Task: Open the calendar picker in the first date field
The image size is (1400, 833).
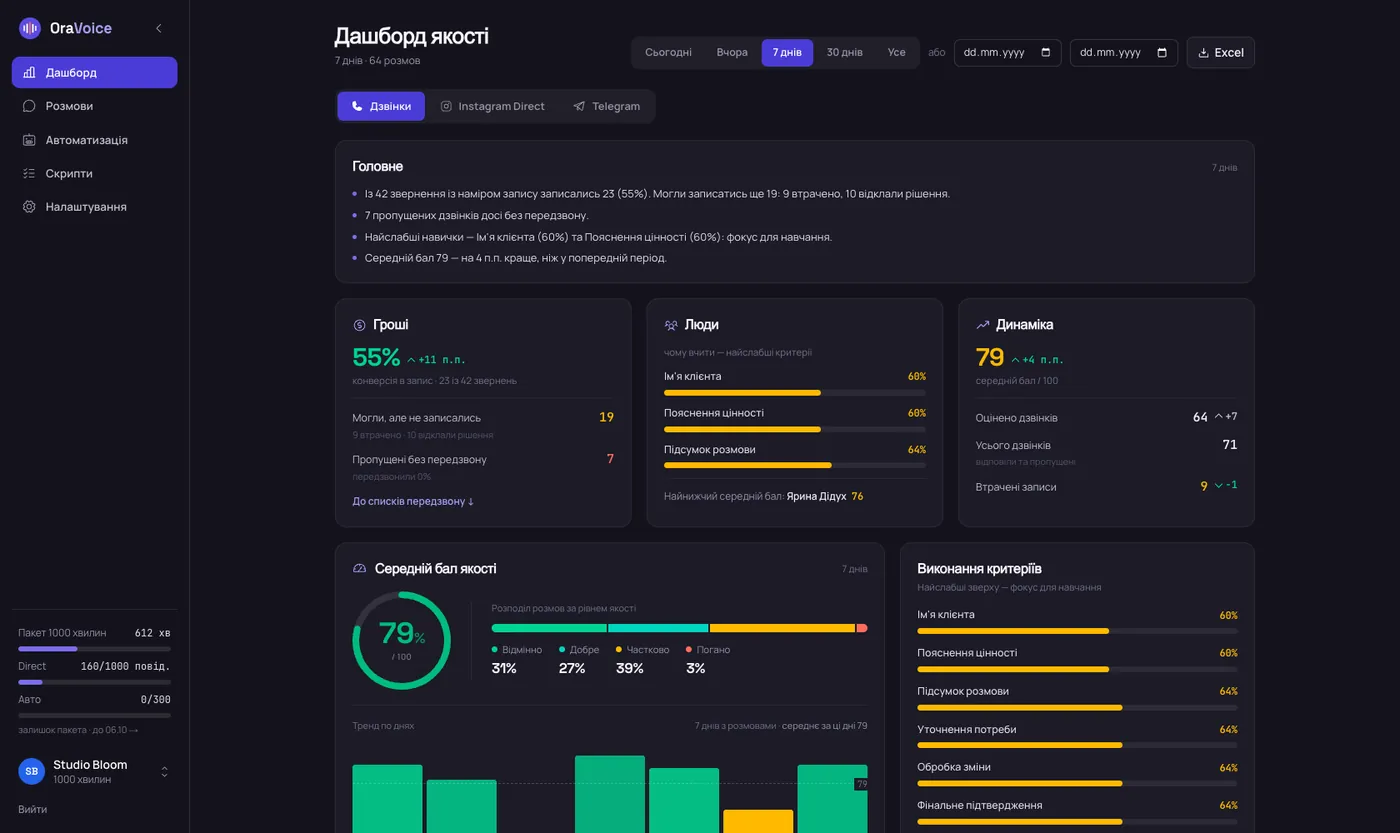Action: pos(1046,53)
